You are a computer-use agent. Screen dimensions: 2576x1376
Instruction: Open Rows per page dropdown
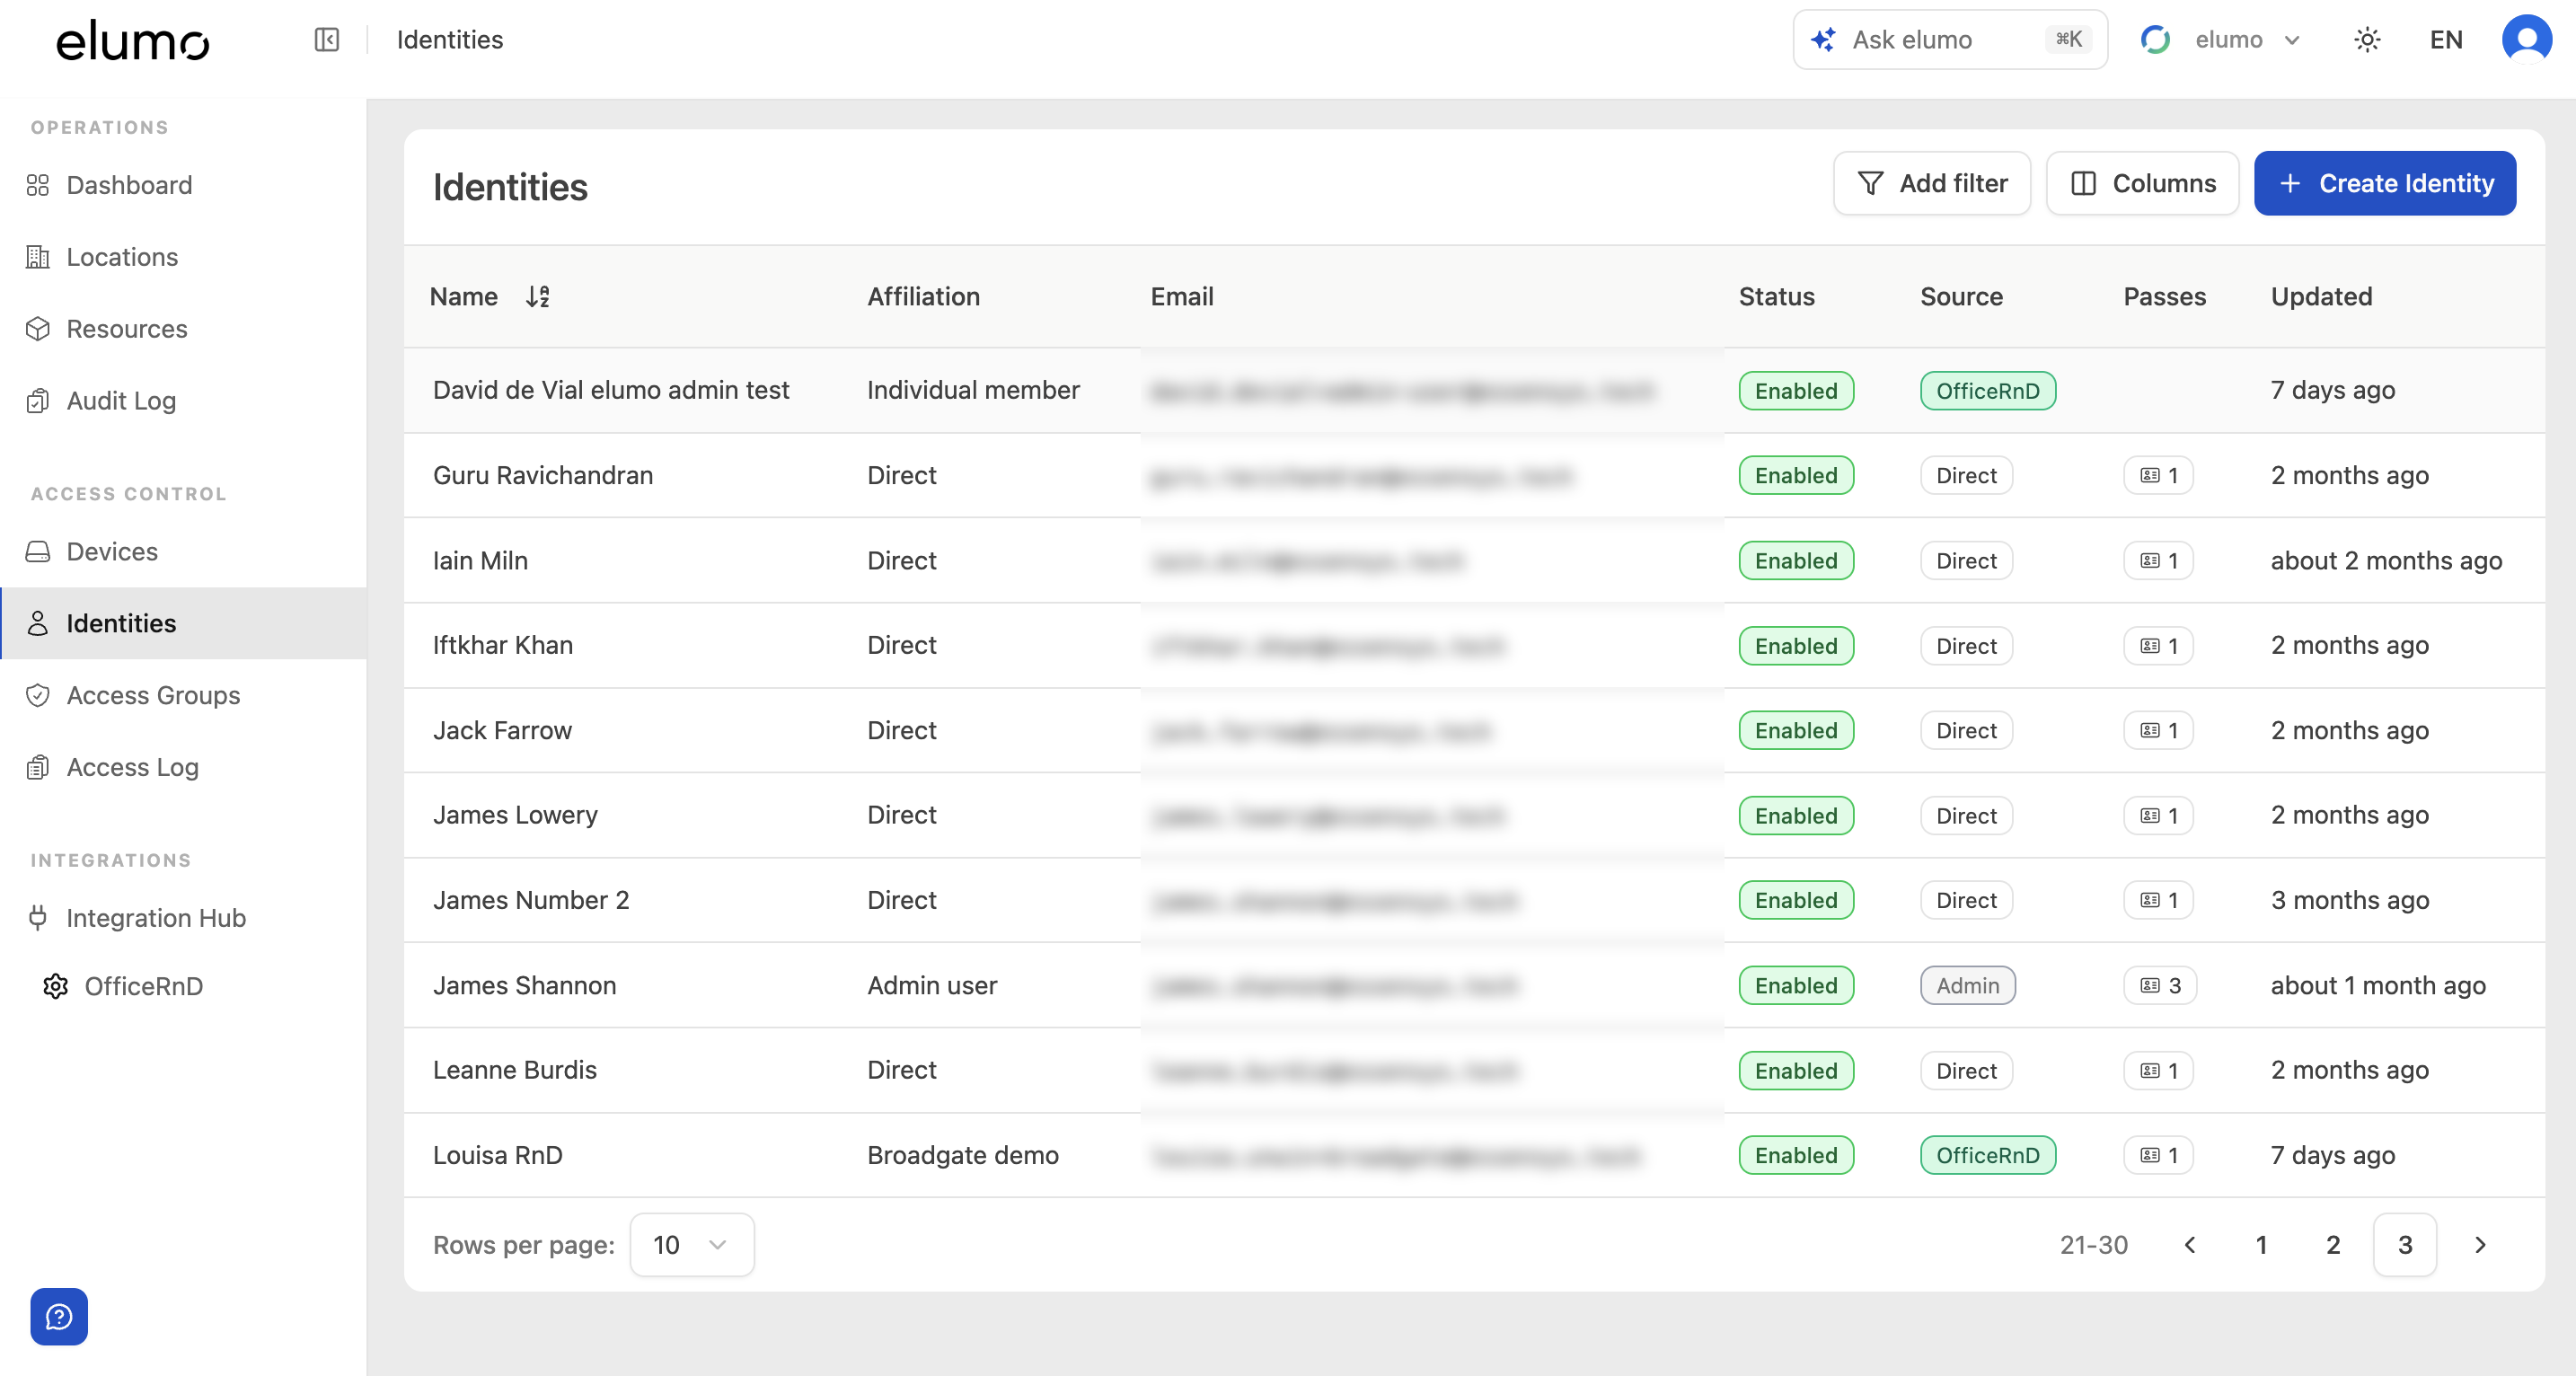pos(691,1245)
